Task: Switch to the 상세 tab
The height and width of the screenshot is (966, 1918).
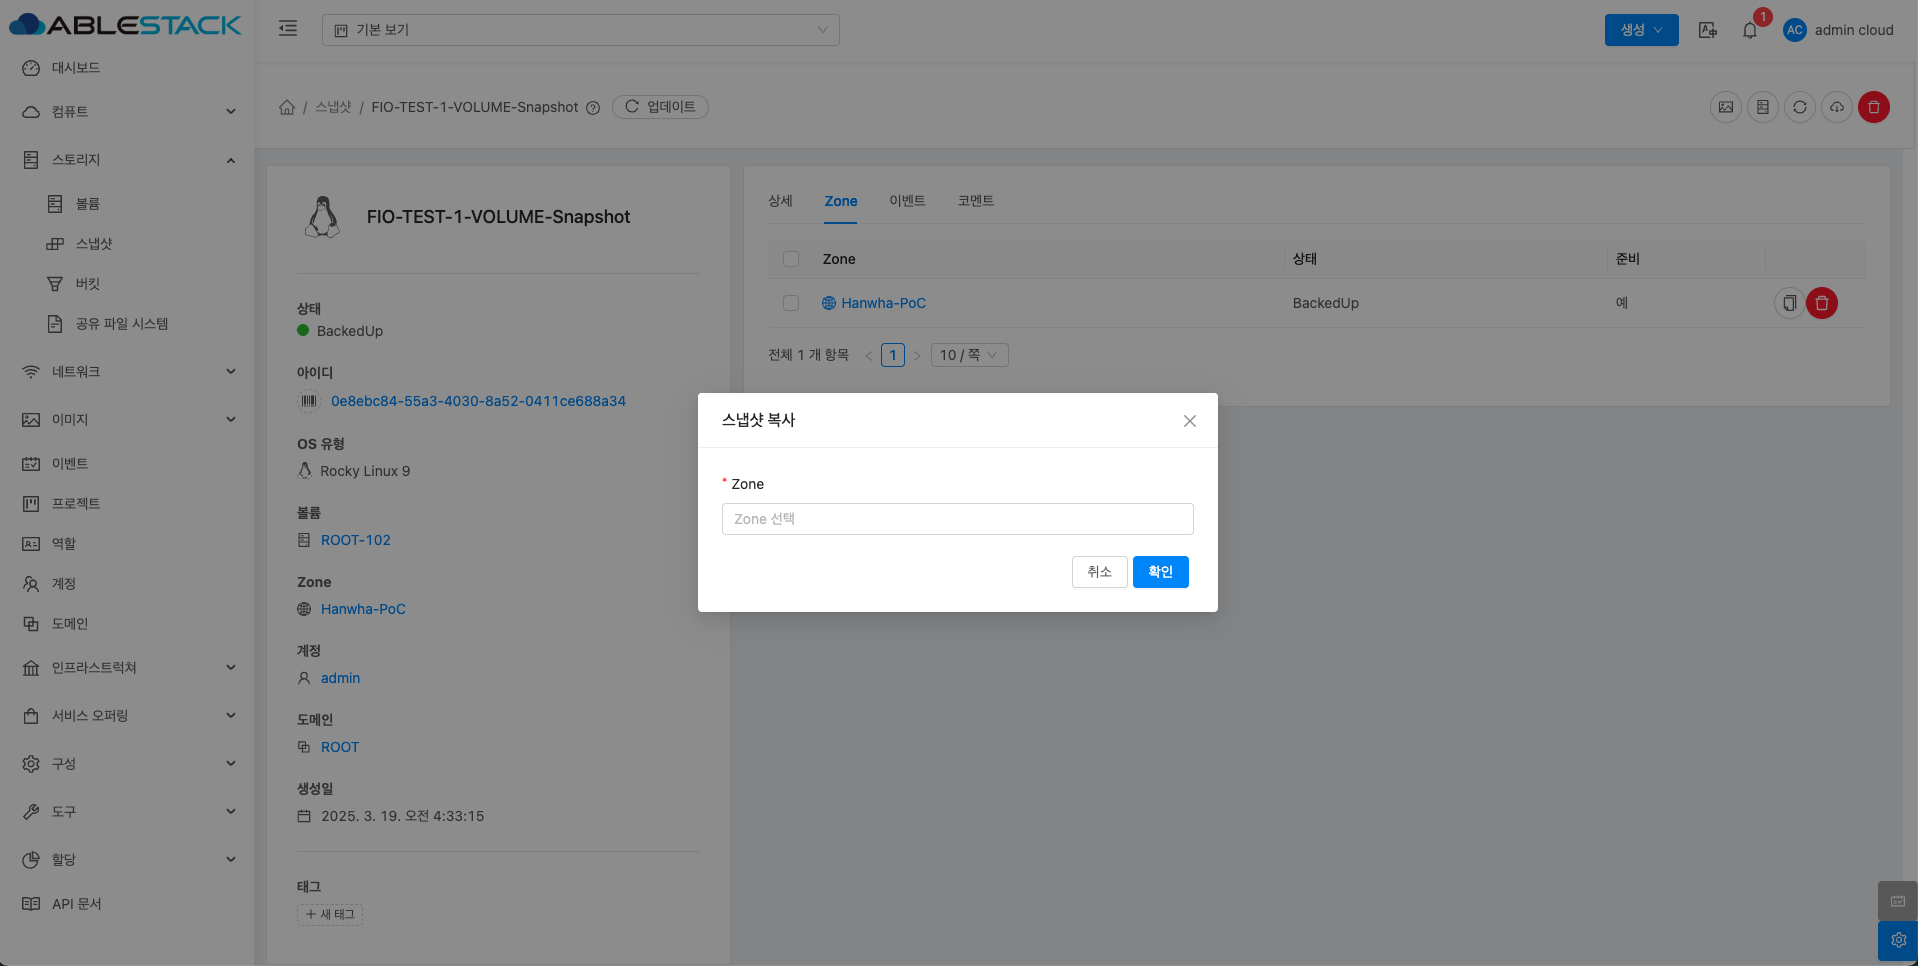Action: pyautogui.click(x=780, y=201)
